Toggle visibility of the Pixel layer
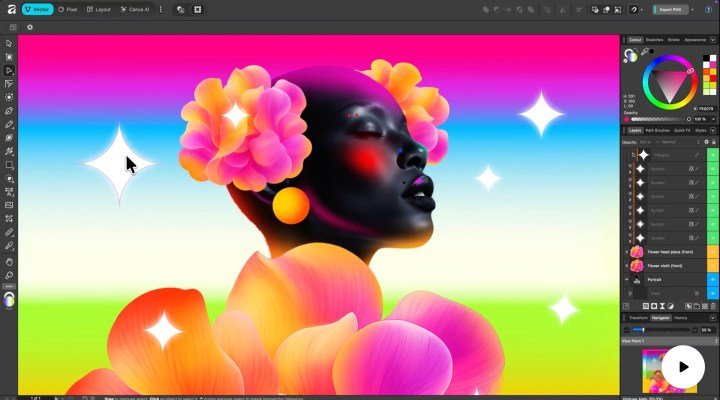Viewport: 720px width, 400px height. pyautogui.click(x=713, y=293)
